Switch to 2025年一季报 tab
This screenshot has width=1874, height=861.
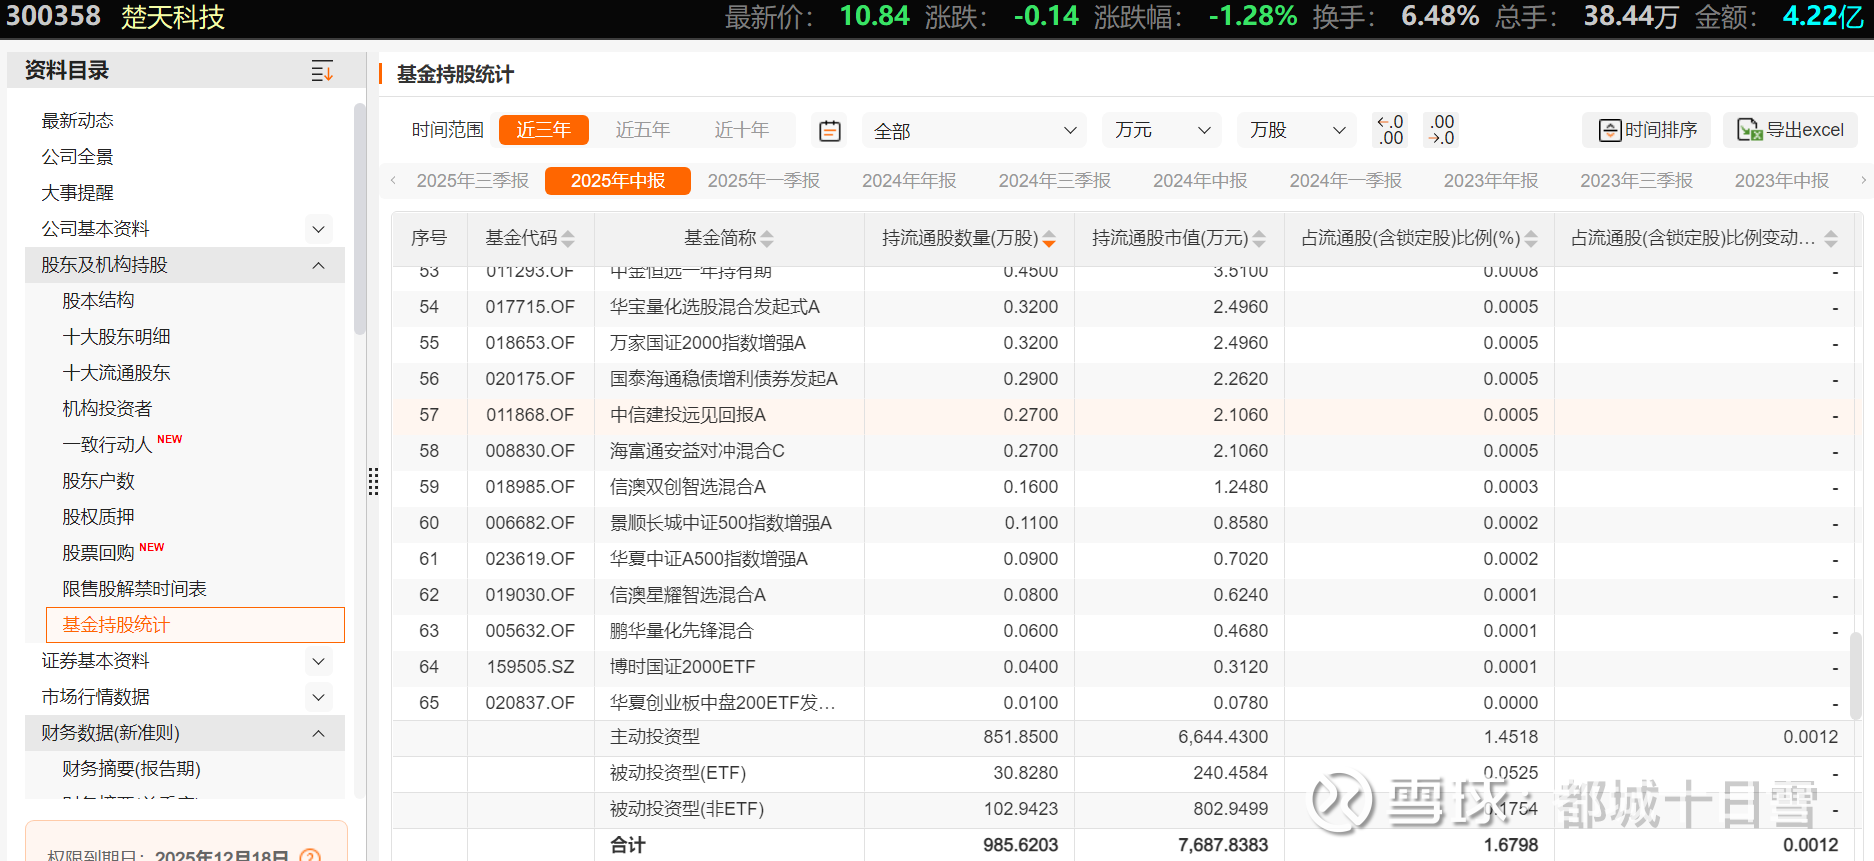[763, 181]
